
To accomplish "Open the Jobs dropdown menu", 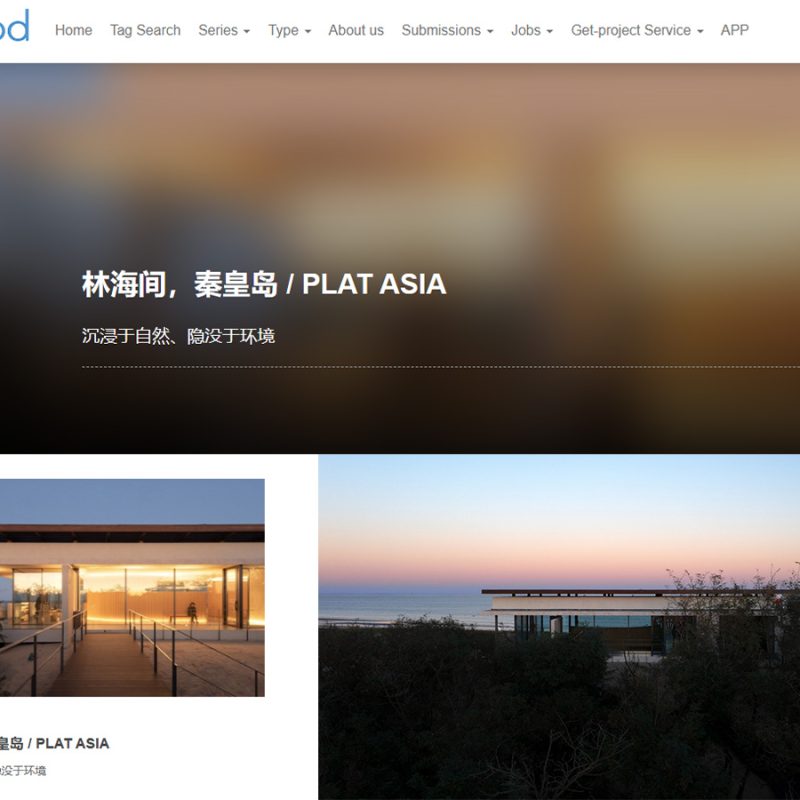I will [x=532, y=31].
